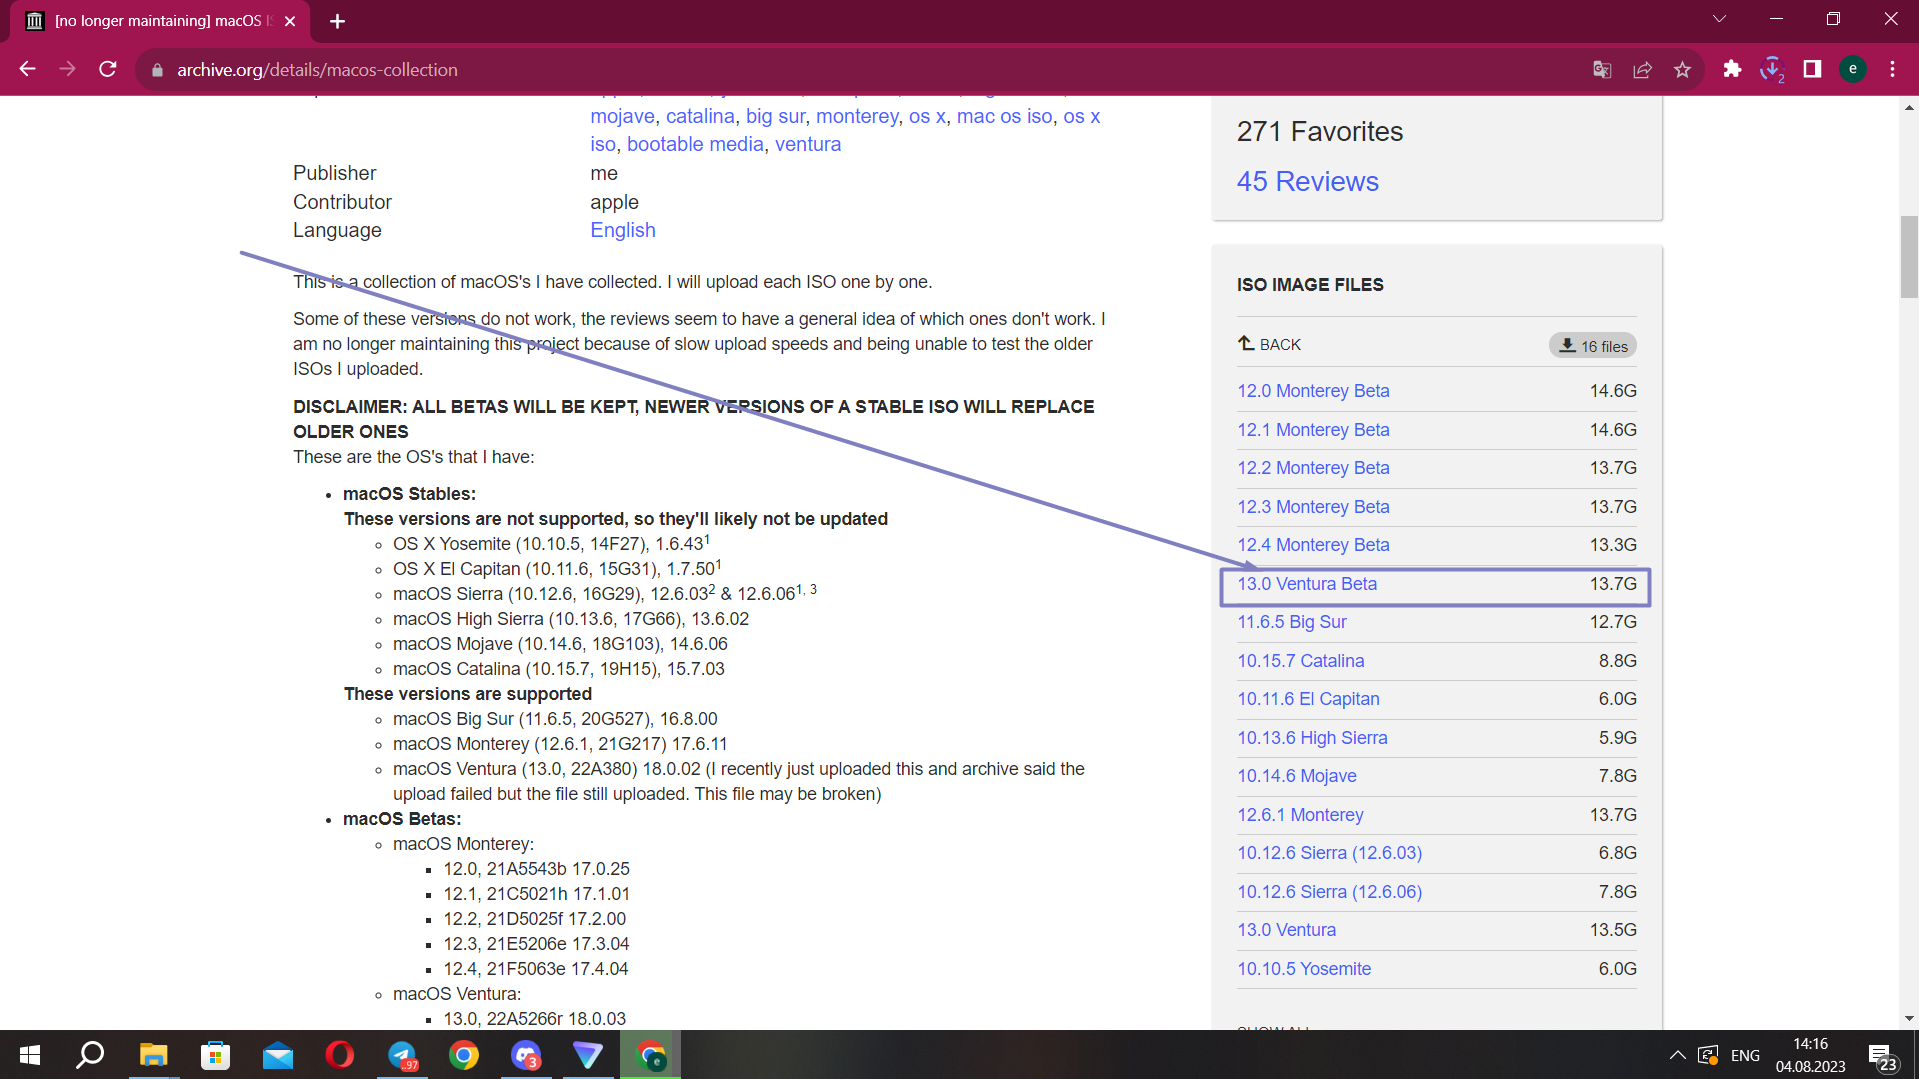Open the downloads extension icon
1919x1079 pixels.
click(x=1772, y=69)
